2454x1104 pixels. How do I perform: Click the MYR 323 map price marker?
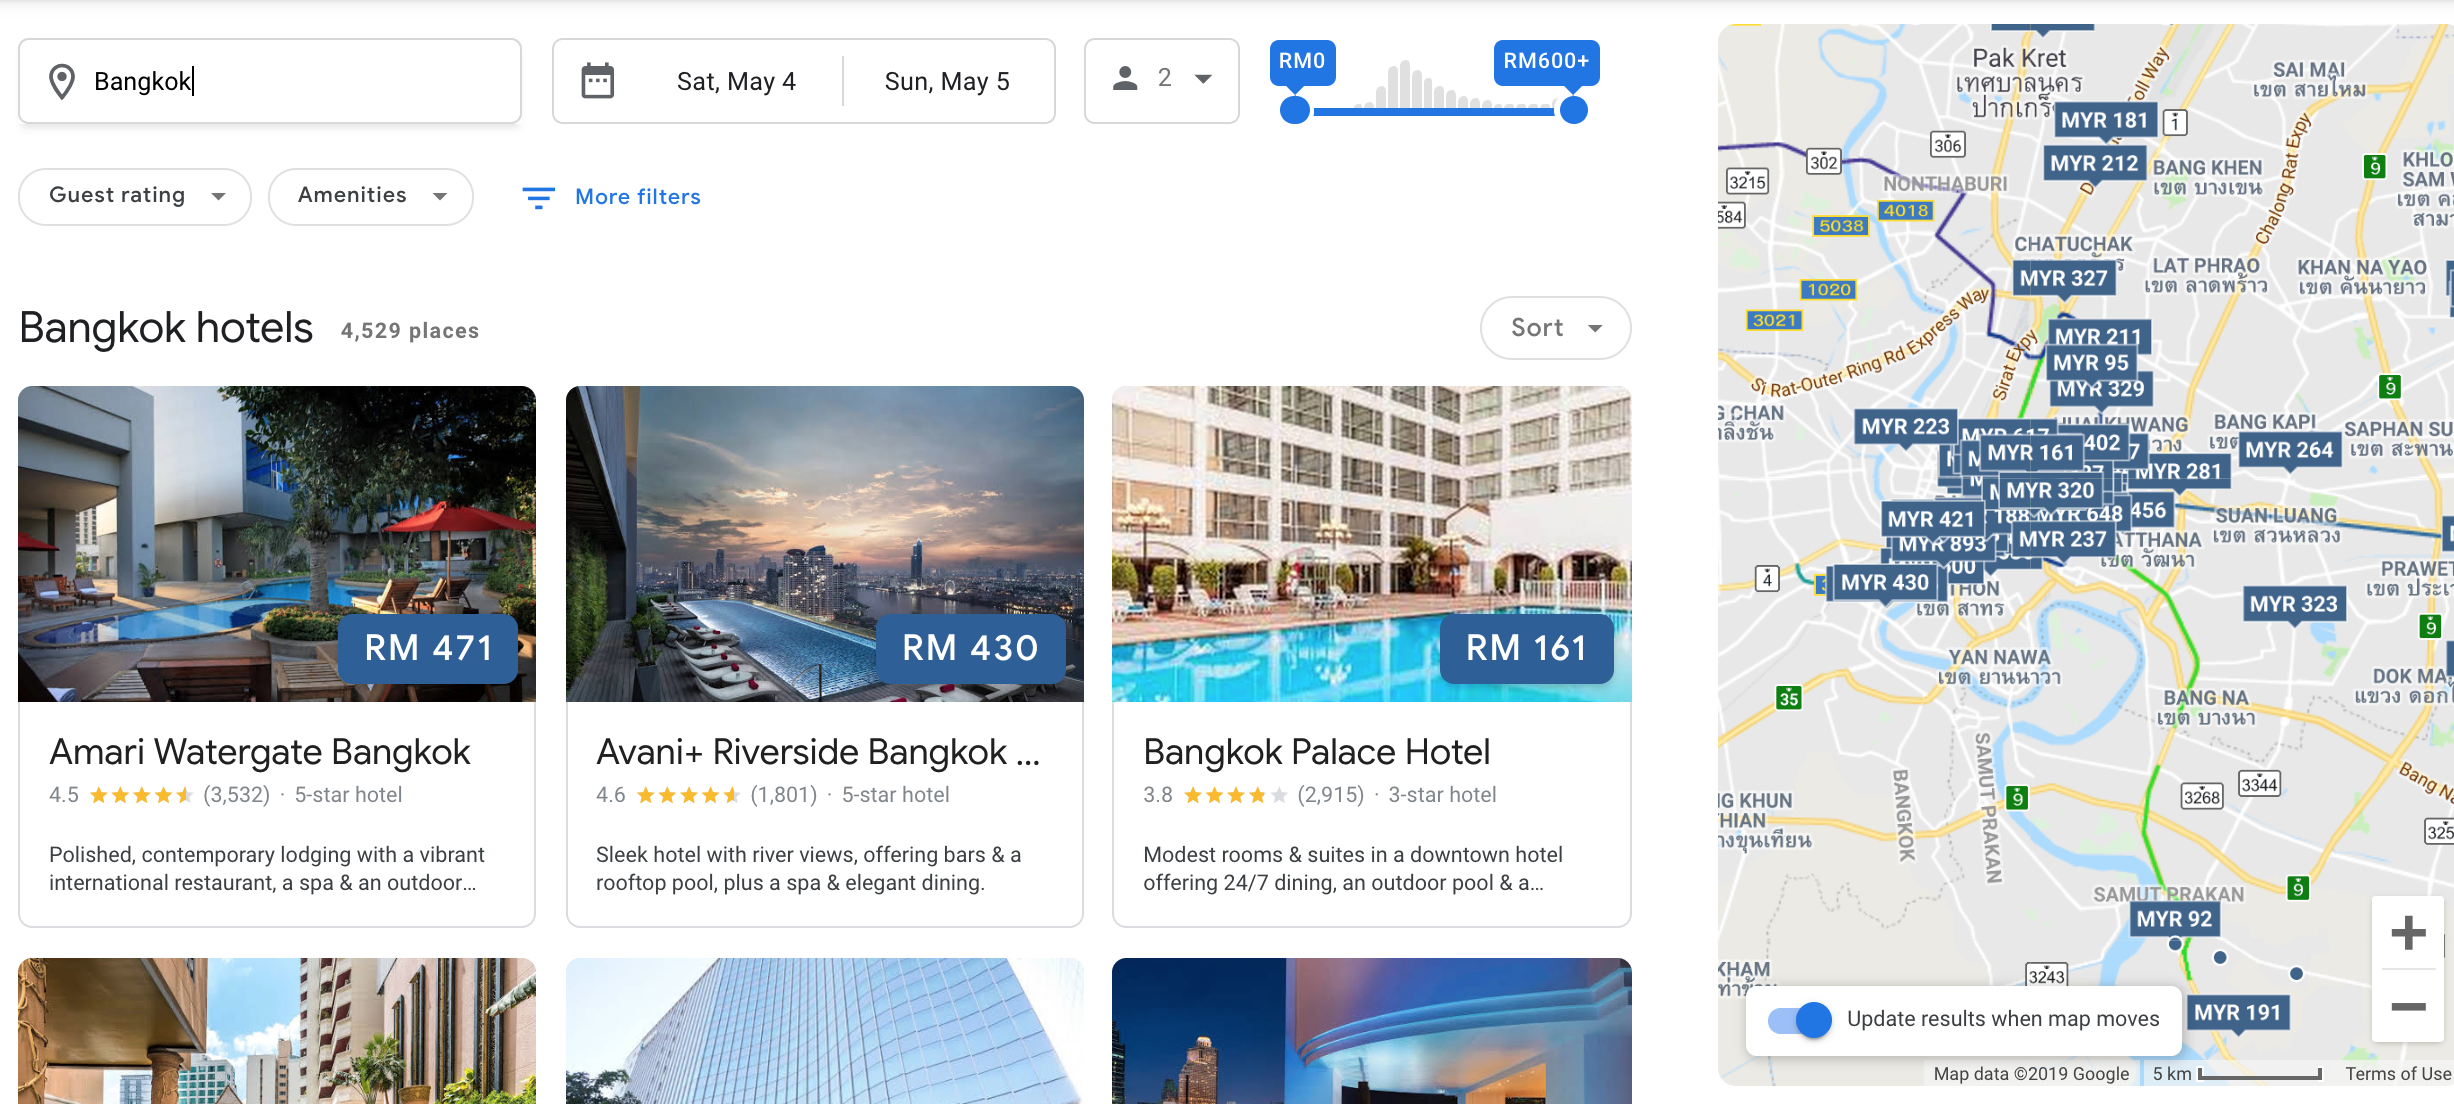(x=2293, y=604)
